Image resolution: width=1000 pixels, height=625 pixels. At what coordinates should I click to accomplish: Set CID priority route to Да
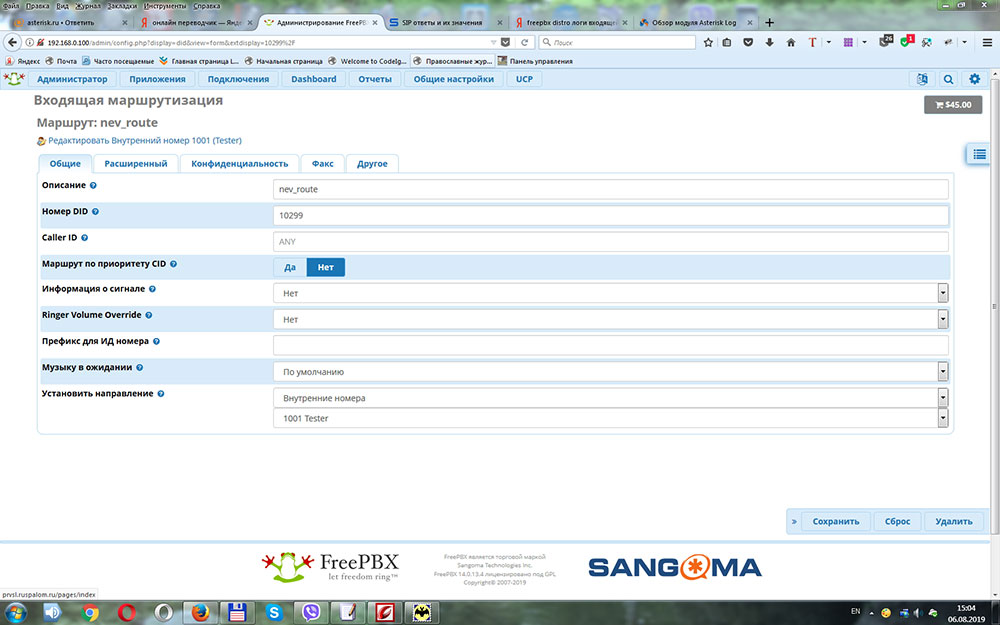[290, 267]
